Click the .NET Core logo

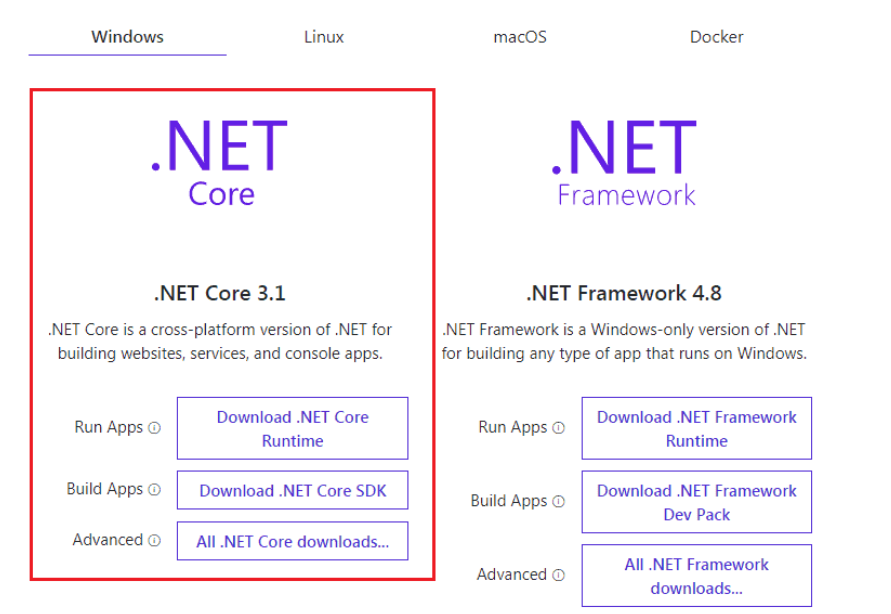[220, 162]
